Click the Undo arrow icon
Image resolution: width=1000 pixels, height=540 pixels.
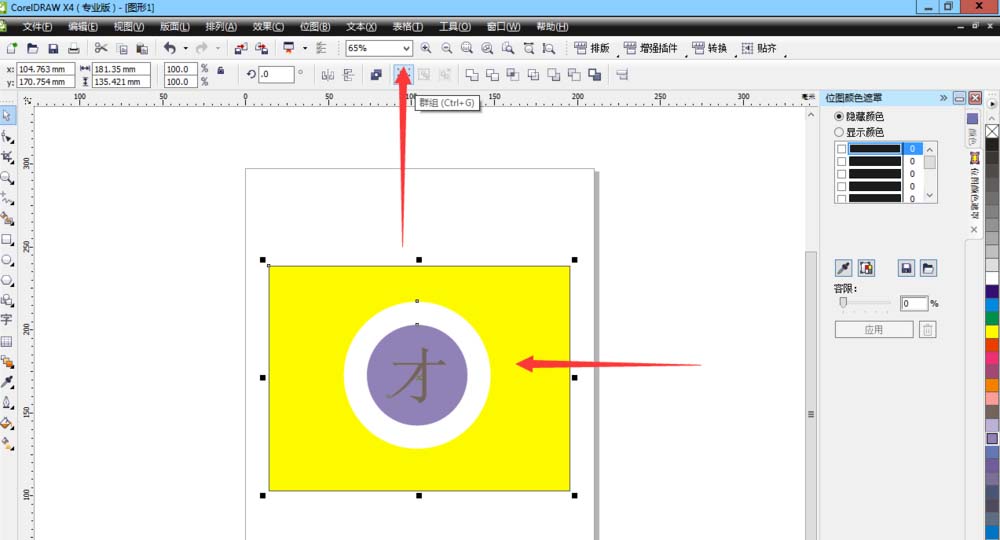coord(170,48)
